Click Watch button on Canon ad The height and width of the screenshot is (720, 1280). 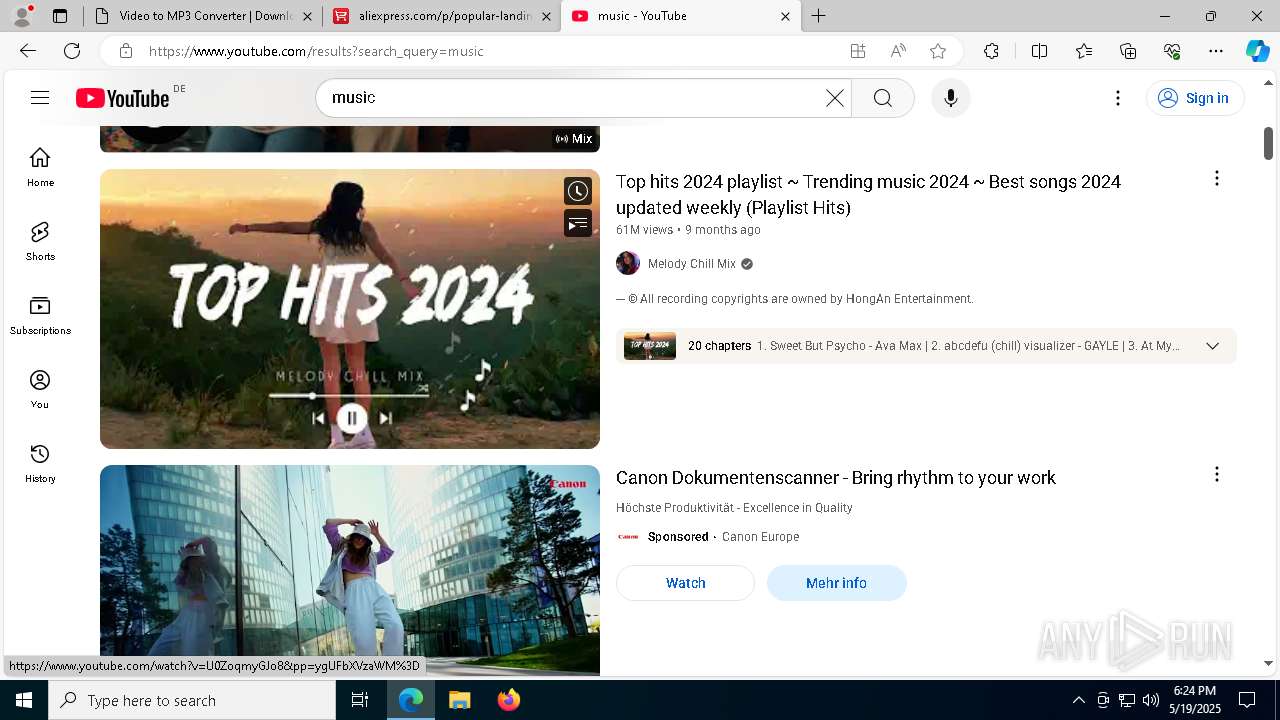[685, 583]
